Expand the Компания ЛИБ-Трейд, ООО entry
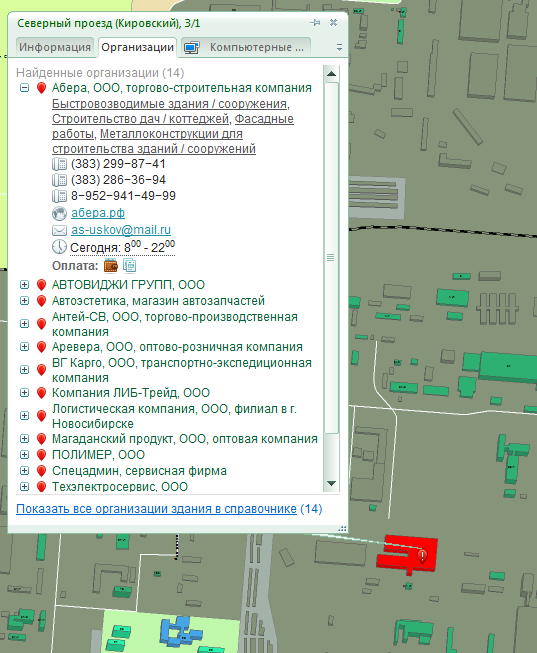 (x=25, y=392)
